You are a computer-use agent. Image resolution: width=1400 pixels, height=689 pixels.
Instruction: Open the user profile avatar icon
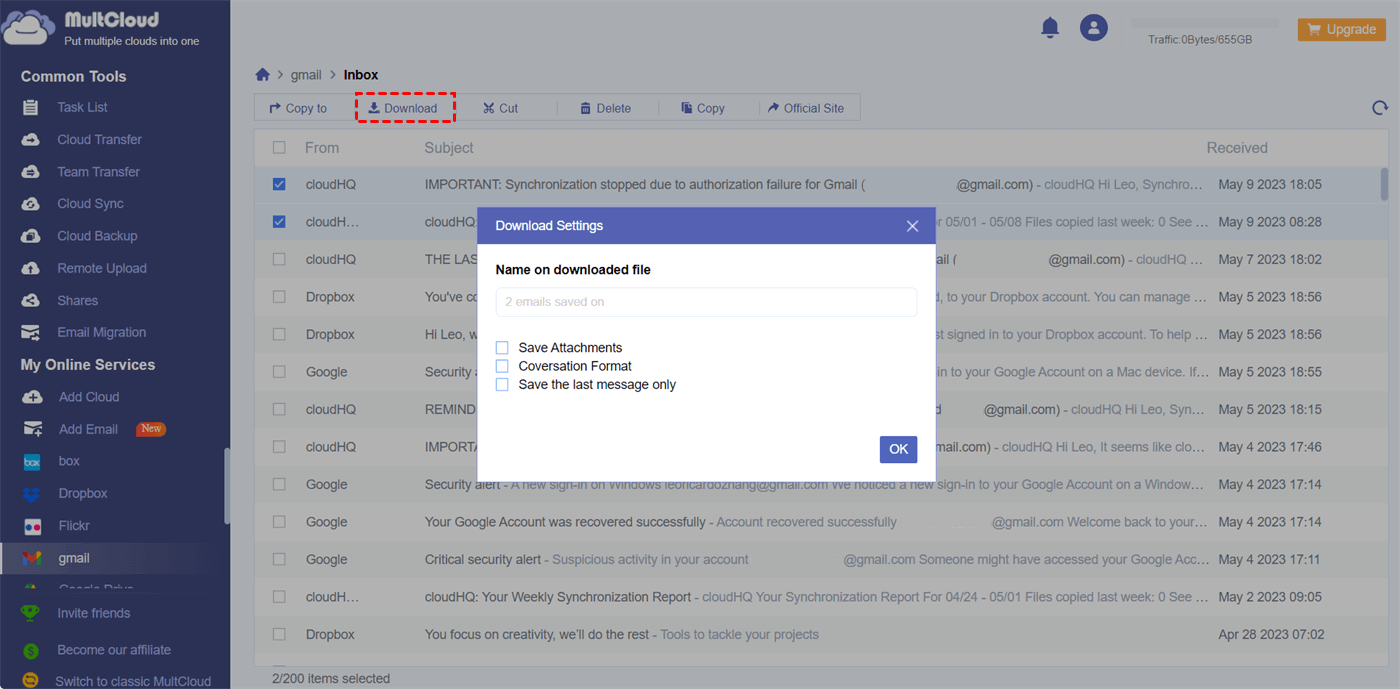pos(1094,28)
